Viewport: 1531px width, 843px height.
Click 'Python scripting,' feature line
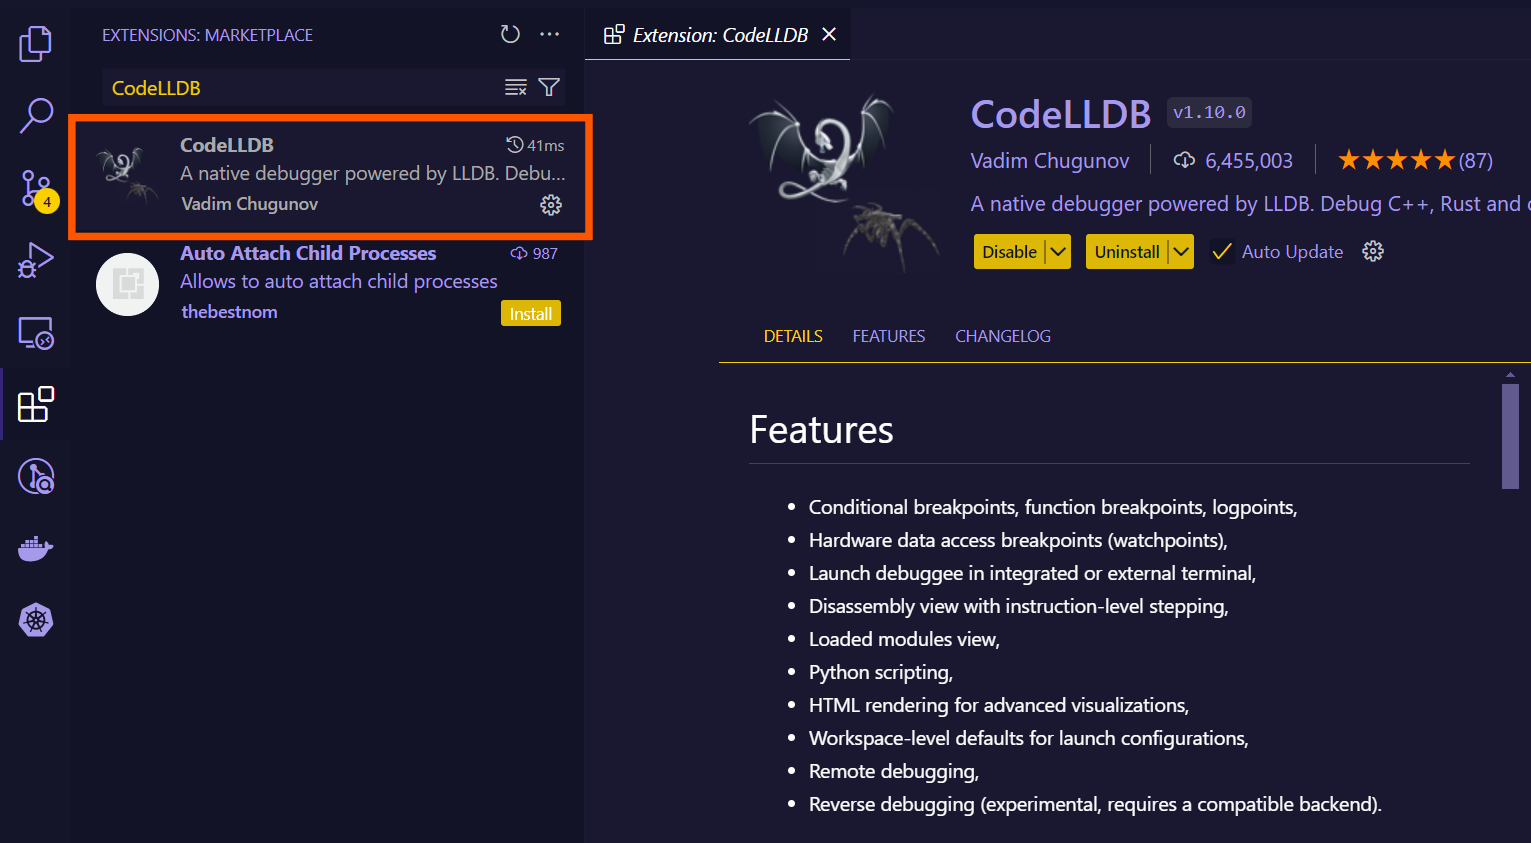tap(880, 672)
